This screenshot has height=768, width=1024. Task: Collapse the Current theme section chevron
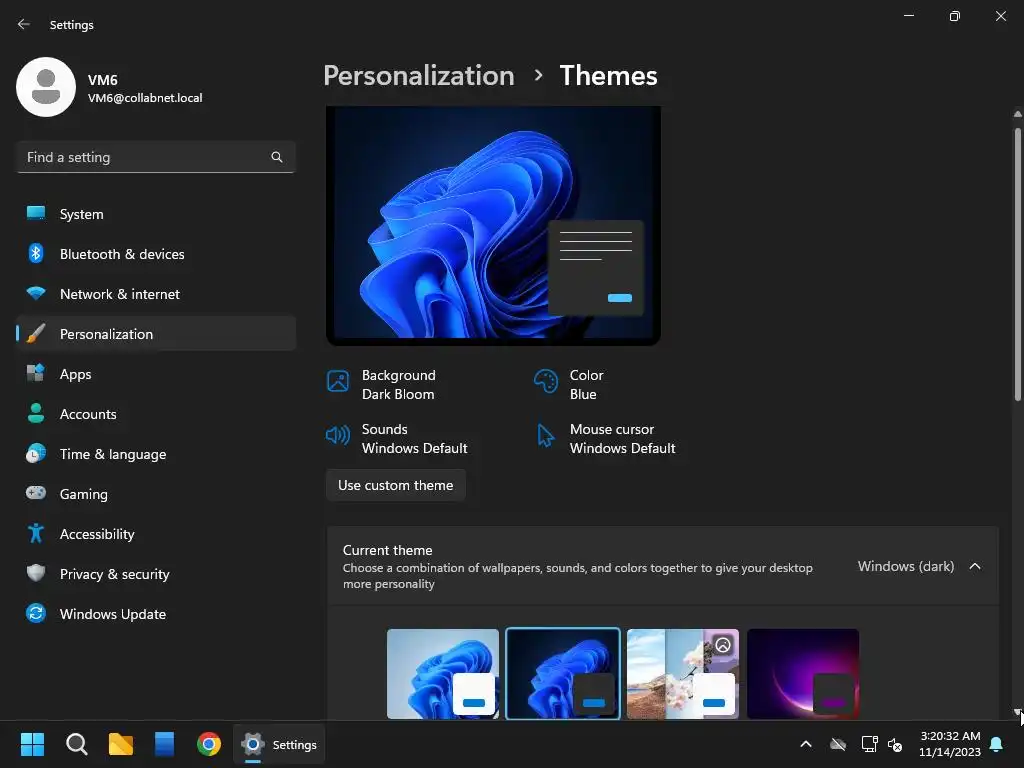(x=975, y=566)
